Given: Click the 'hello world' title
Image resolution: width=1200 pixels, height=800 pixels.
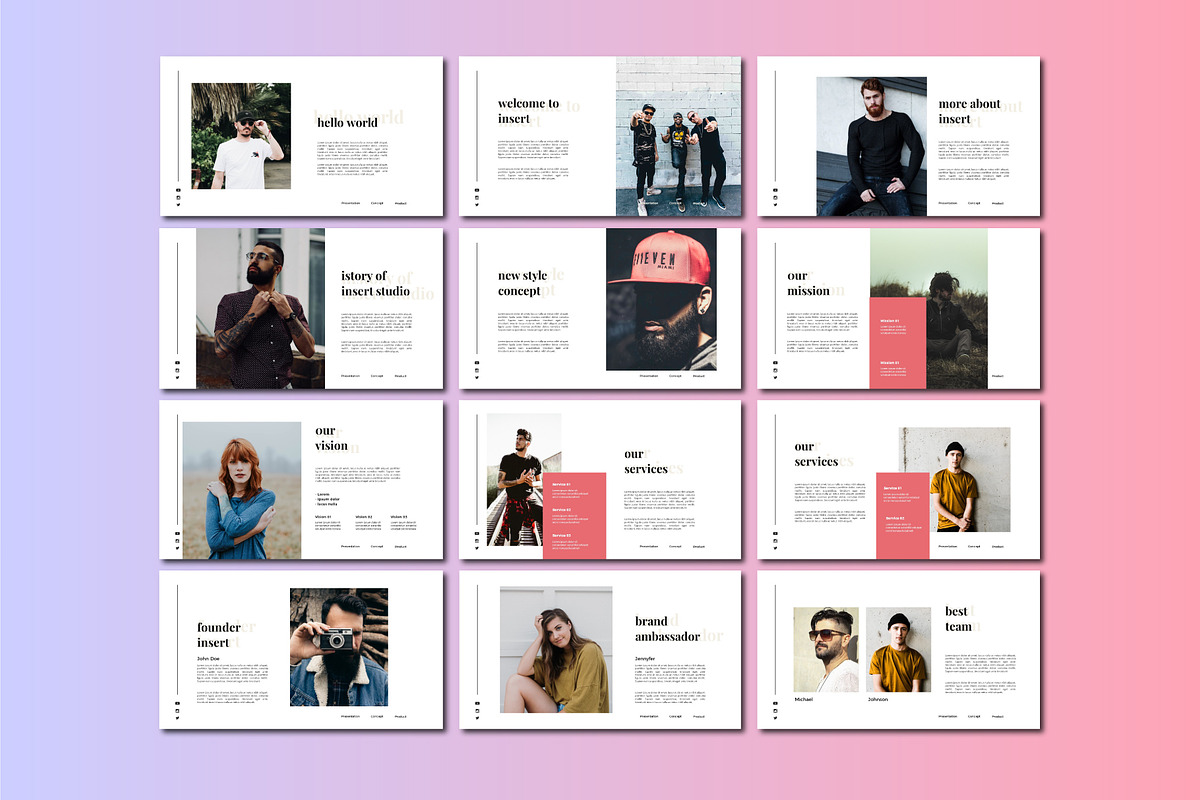Looking at the screenshot, I should 347,123.
